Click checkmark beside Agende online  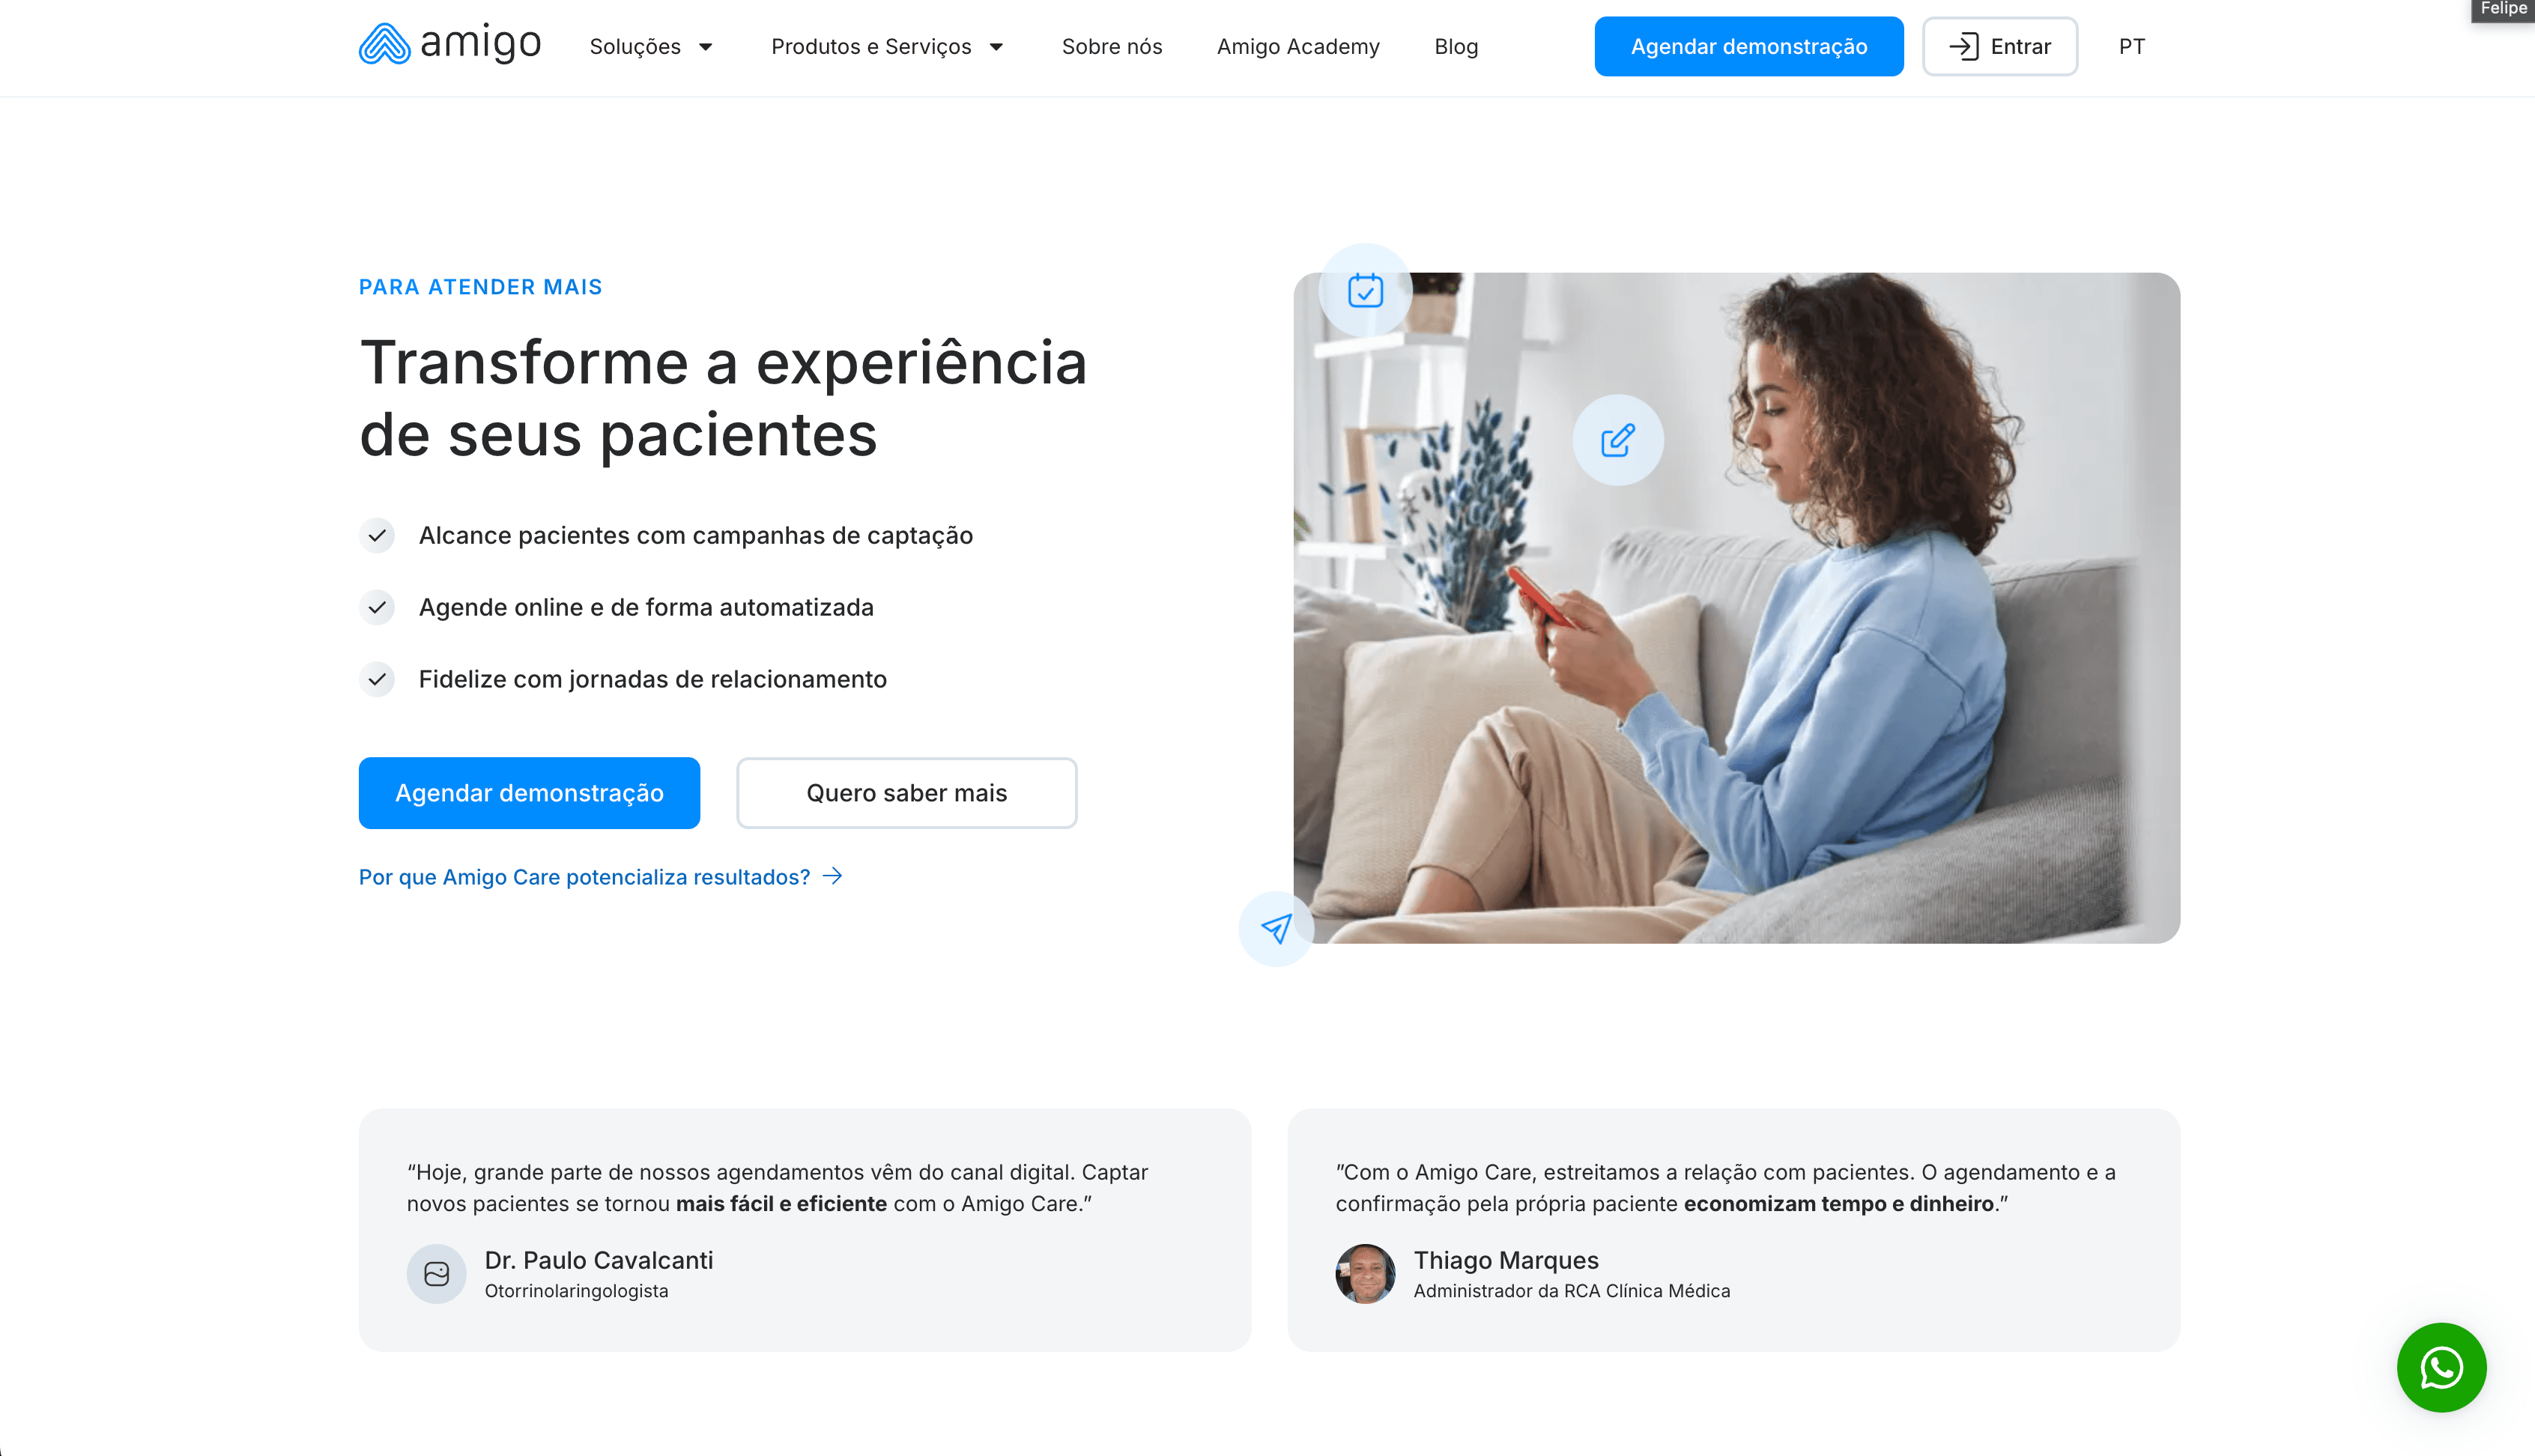coord(377,607)
